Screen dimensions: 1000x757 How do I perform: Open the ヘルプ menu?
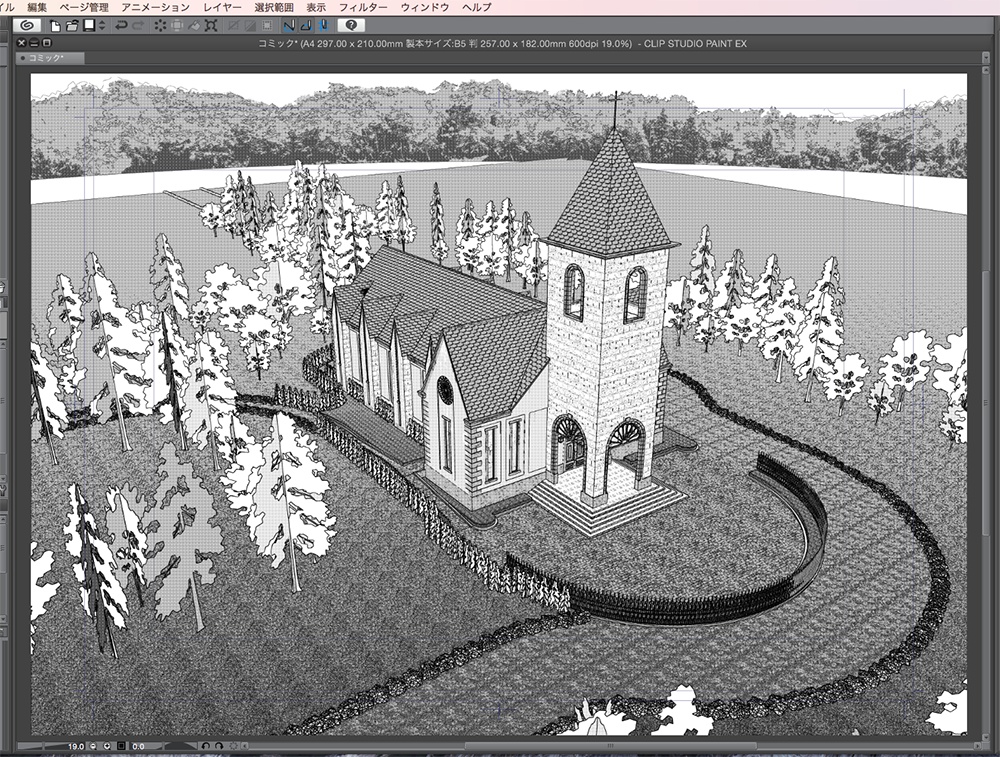[x=477, y=7]
